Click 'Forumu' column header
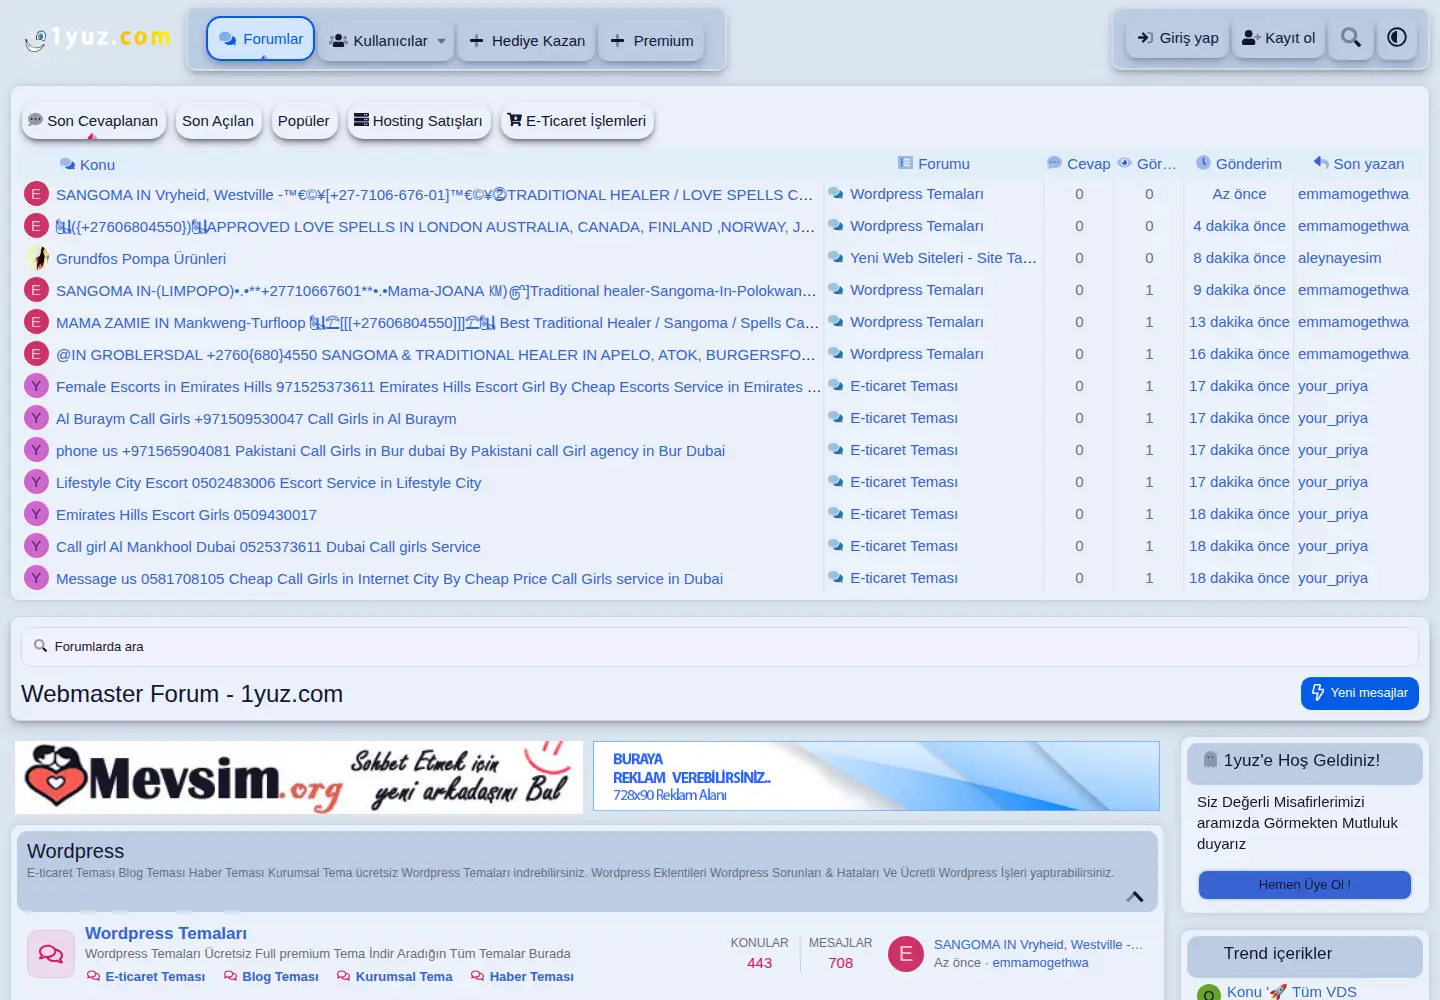1440x1000 pixels. click(x=944, y=164)
